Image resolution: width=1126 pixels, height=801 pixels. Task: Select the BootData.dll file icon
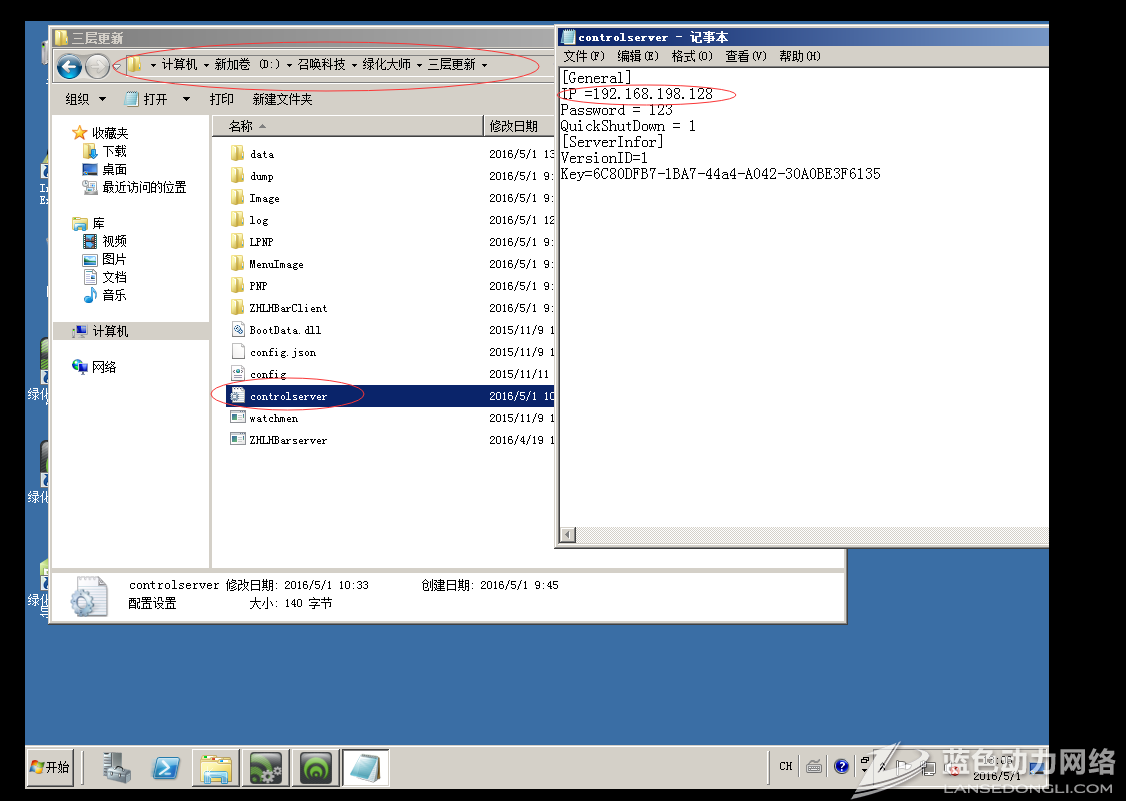coord(238,330)
